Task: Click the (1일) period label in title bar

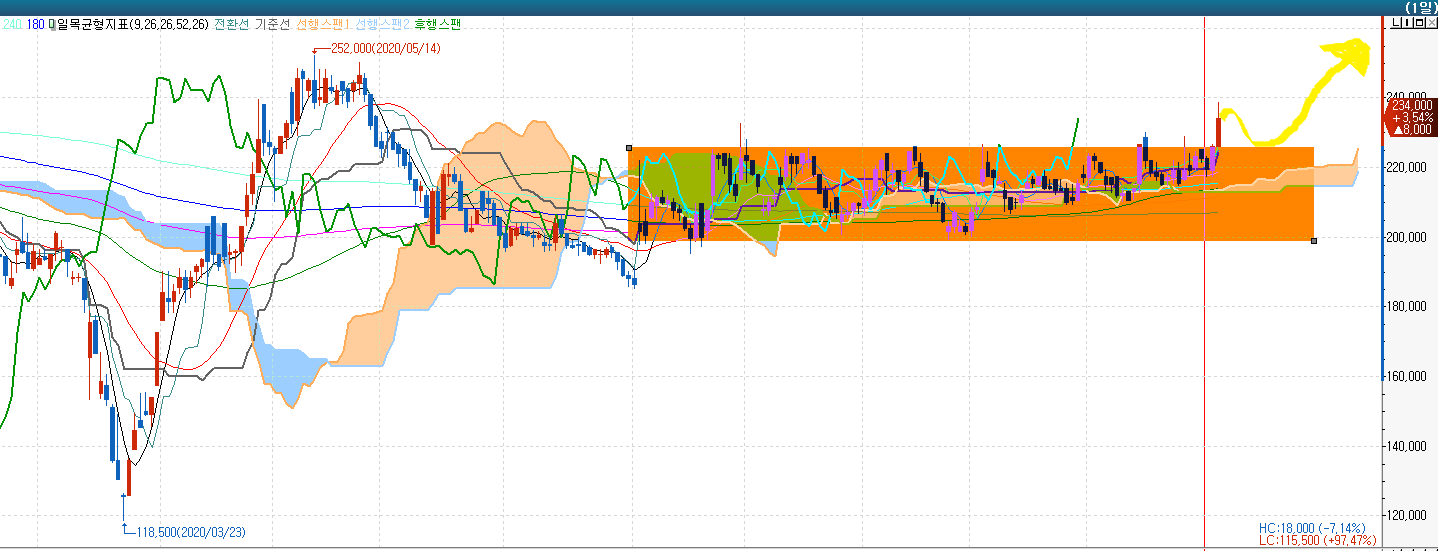Action: [1420, 7]
